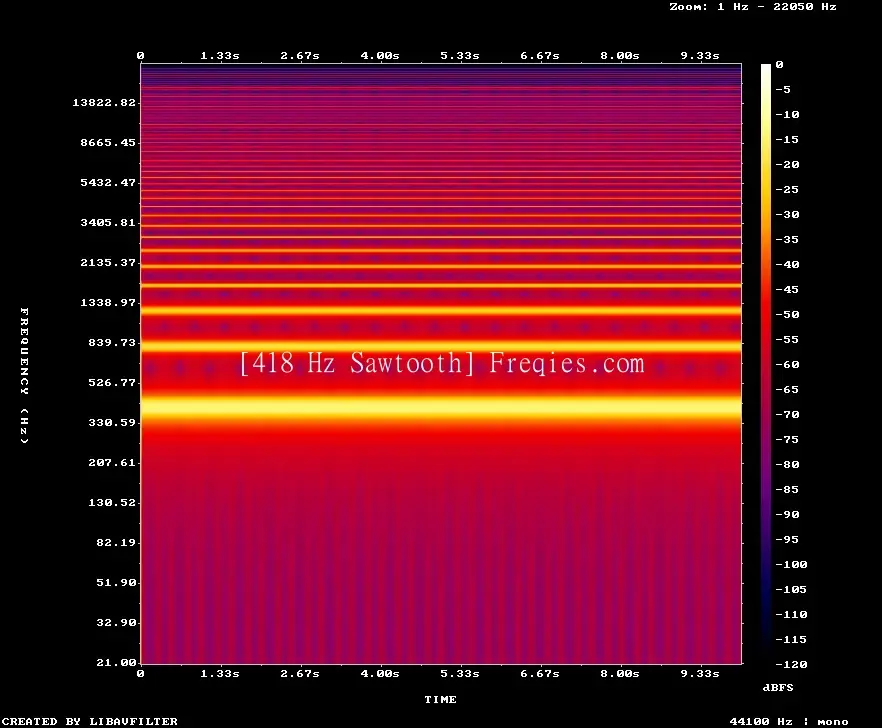
Task: Click the -105 dBFS scale value
Action: point(791,590)
